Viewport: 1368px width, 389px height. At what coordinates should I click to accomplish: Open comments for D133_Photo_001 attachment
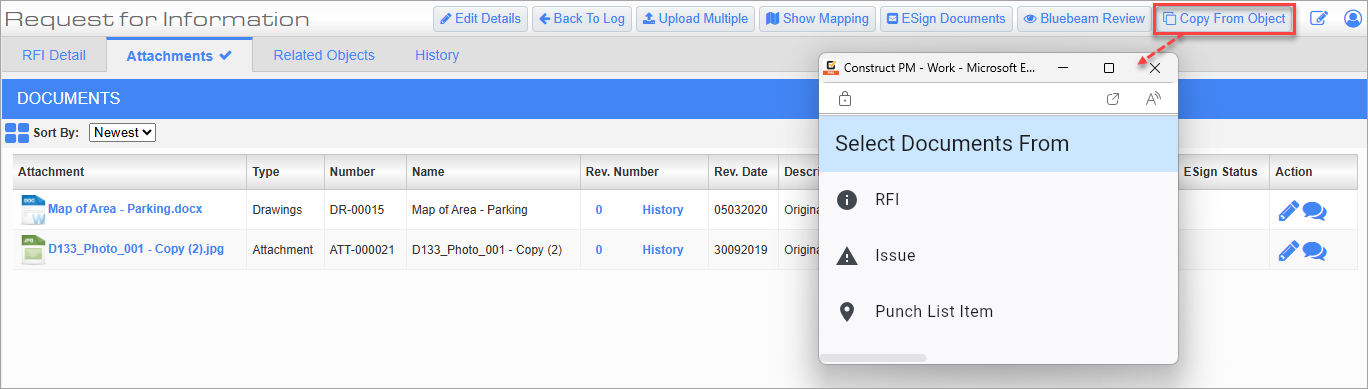point(1315,251)
